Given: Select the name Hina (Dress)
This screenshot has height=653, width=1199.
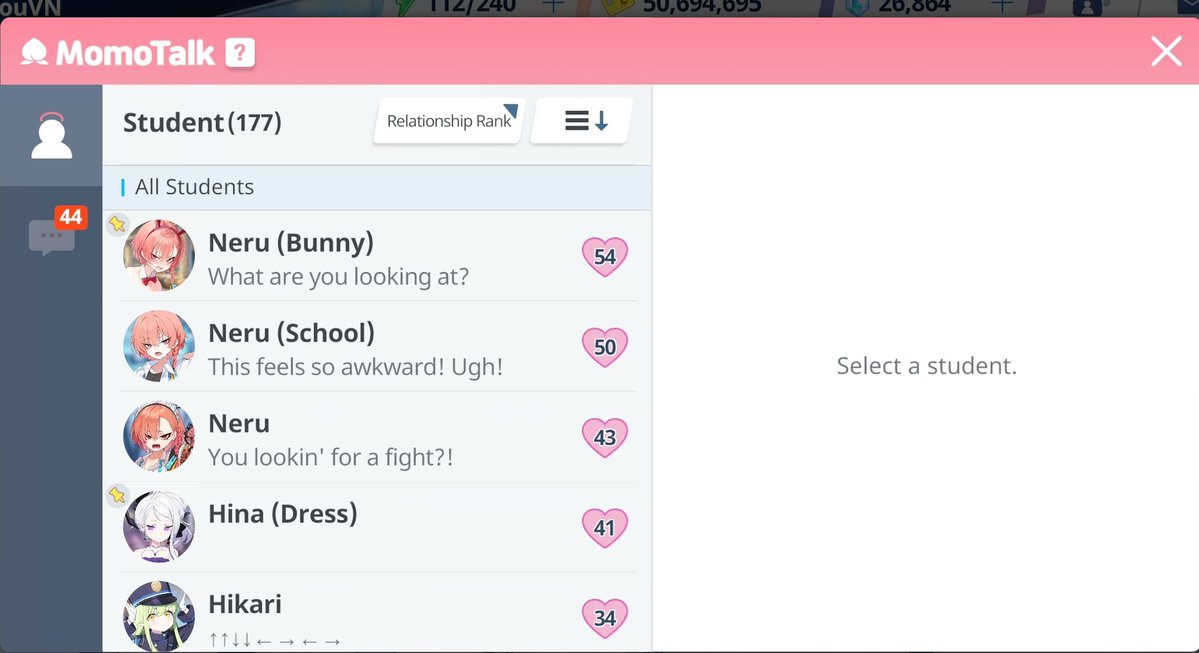Looking at the screenshot, I should click(283, 513).
